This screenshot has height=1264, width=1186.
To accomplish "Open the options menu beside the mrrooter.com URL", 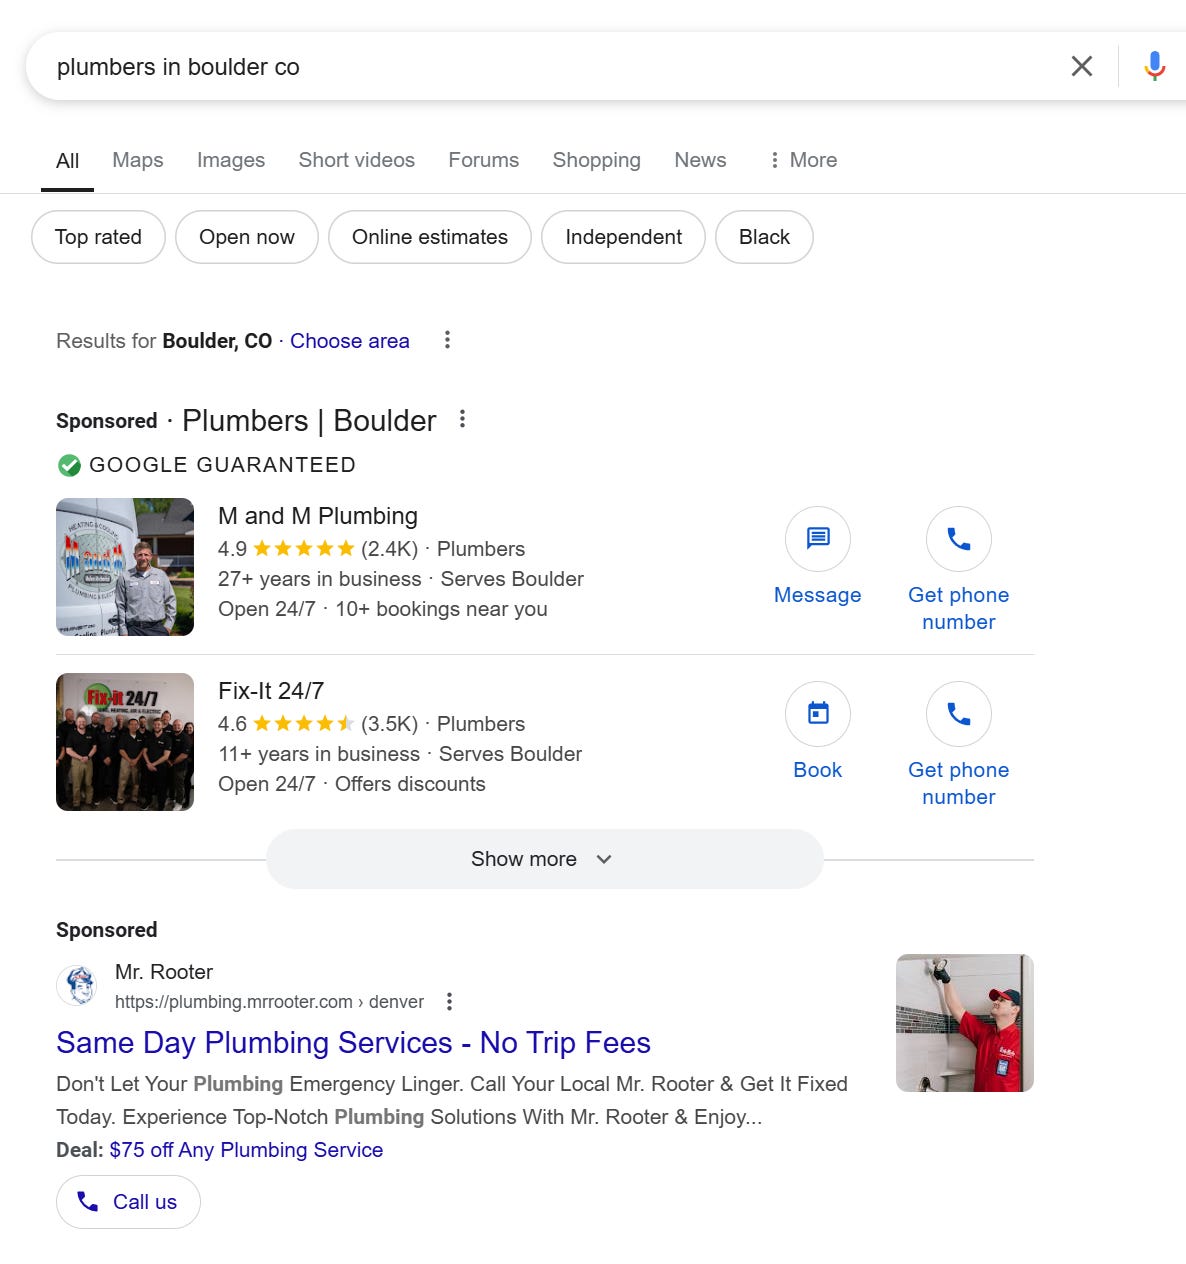I will pyautogui.click(x=449, y=1001).
